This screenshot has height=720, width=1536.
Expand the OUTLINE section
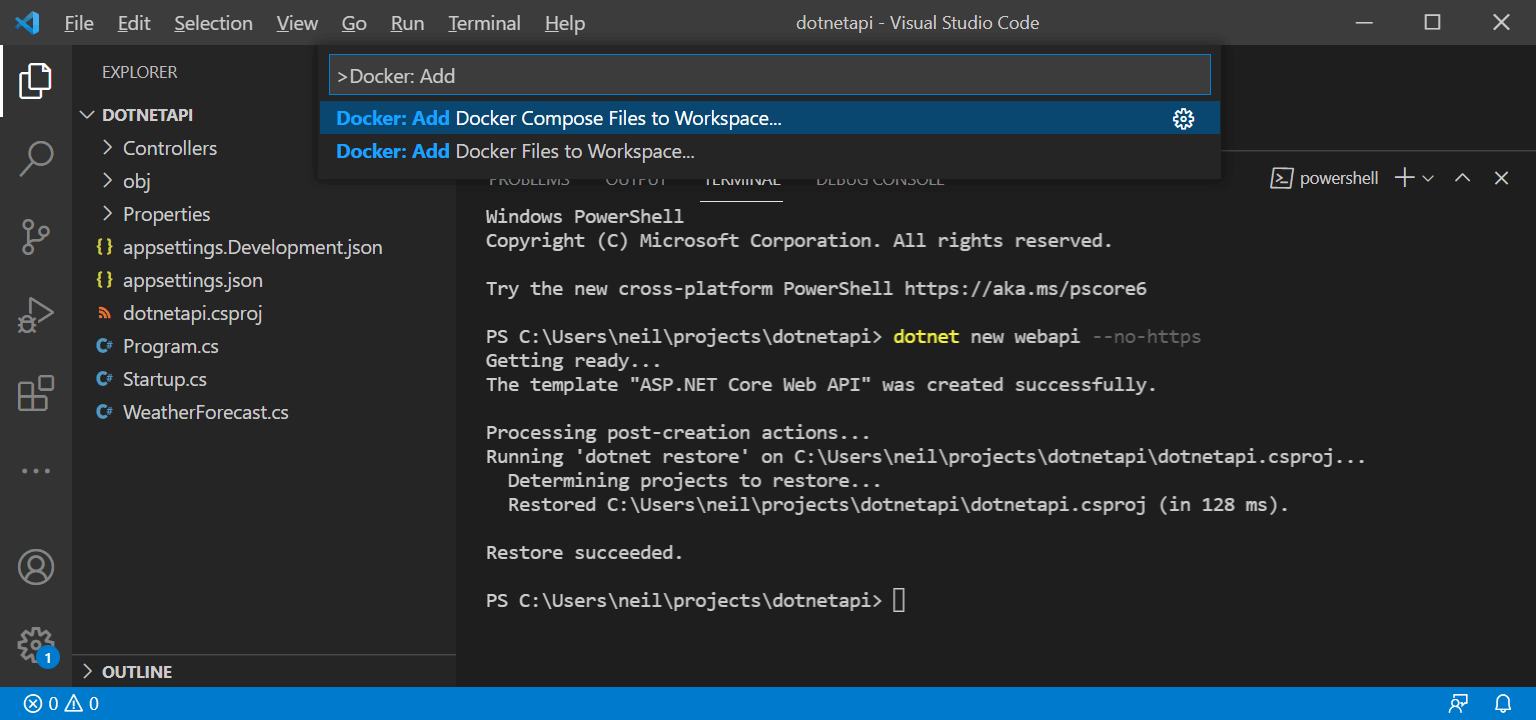pyautogui.click(x=137, y=672)
